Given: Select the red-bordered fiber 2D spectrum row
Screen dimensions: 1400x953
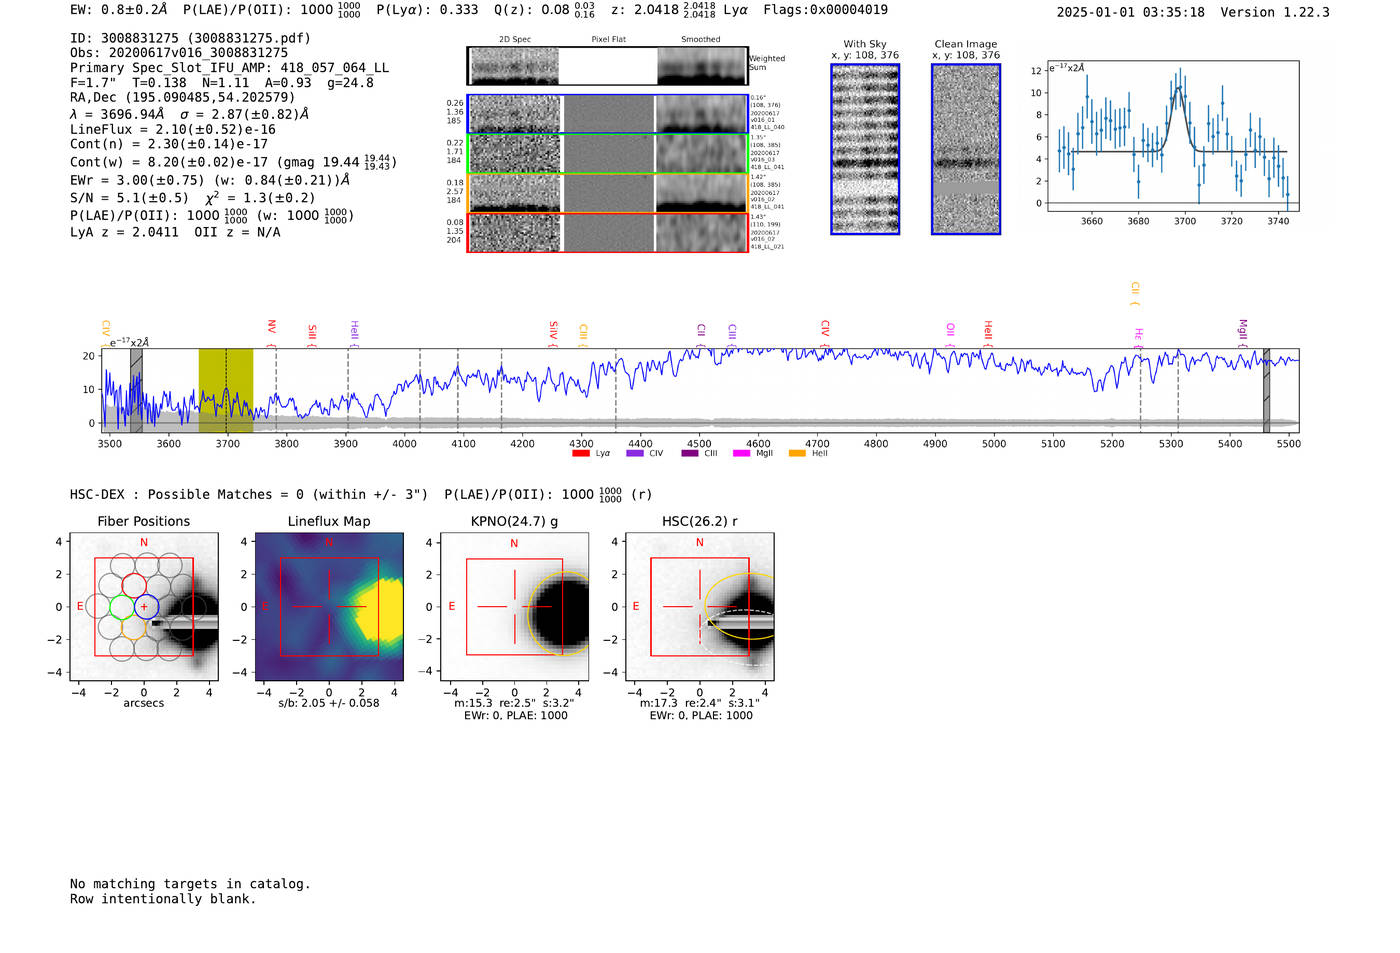Looking at the screenshot, I should coord(607,232).
